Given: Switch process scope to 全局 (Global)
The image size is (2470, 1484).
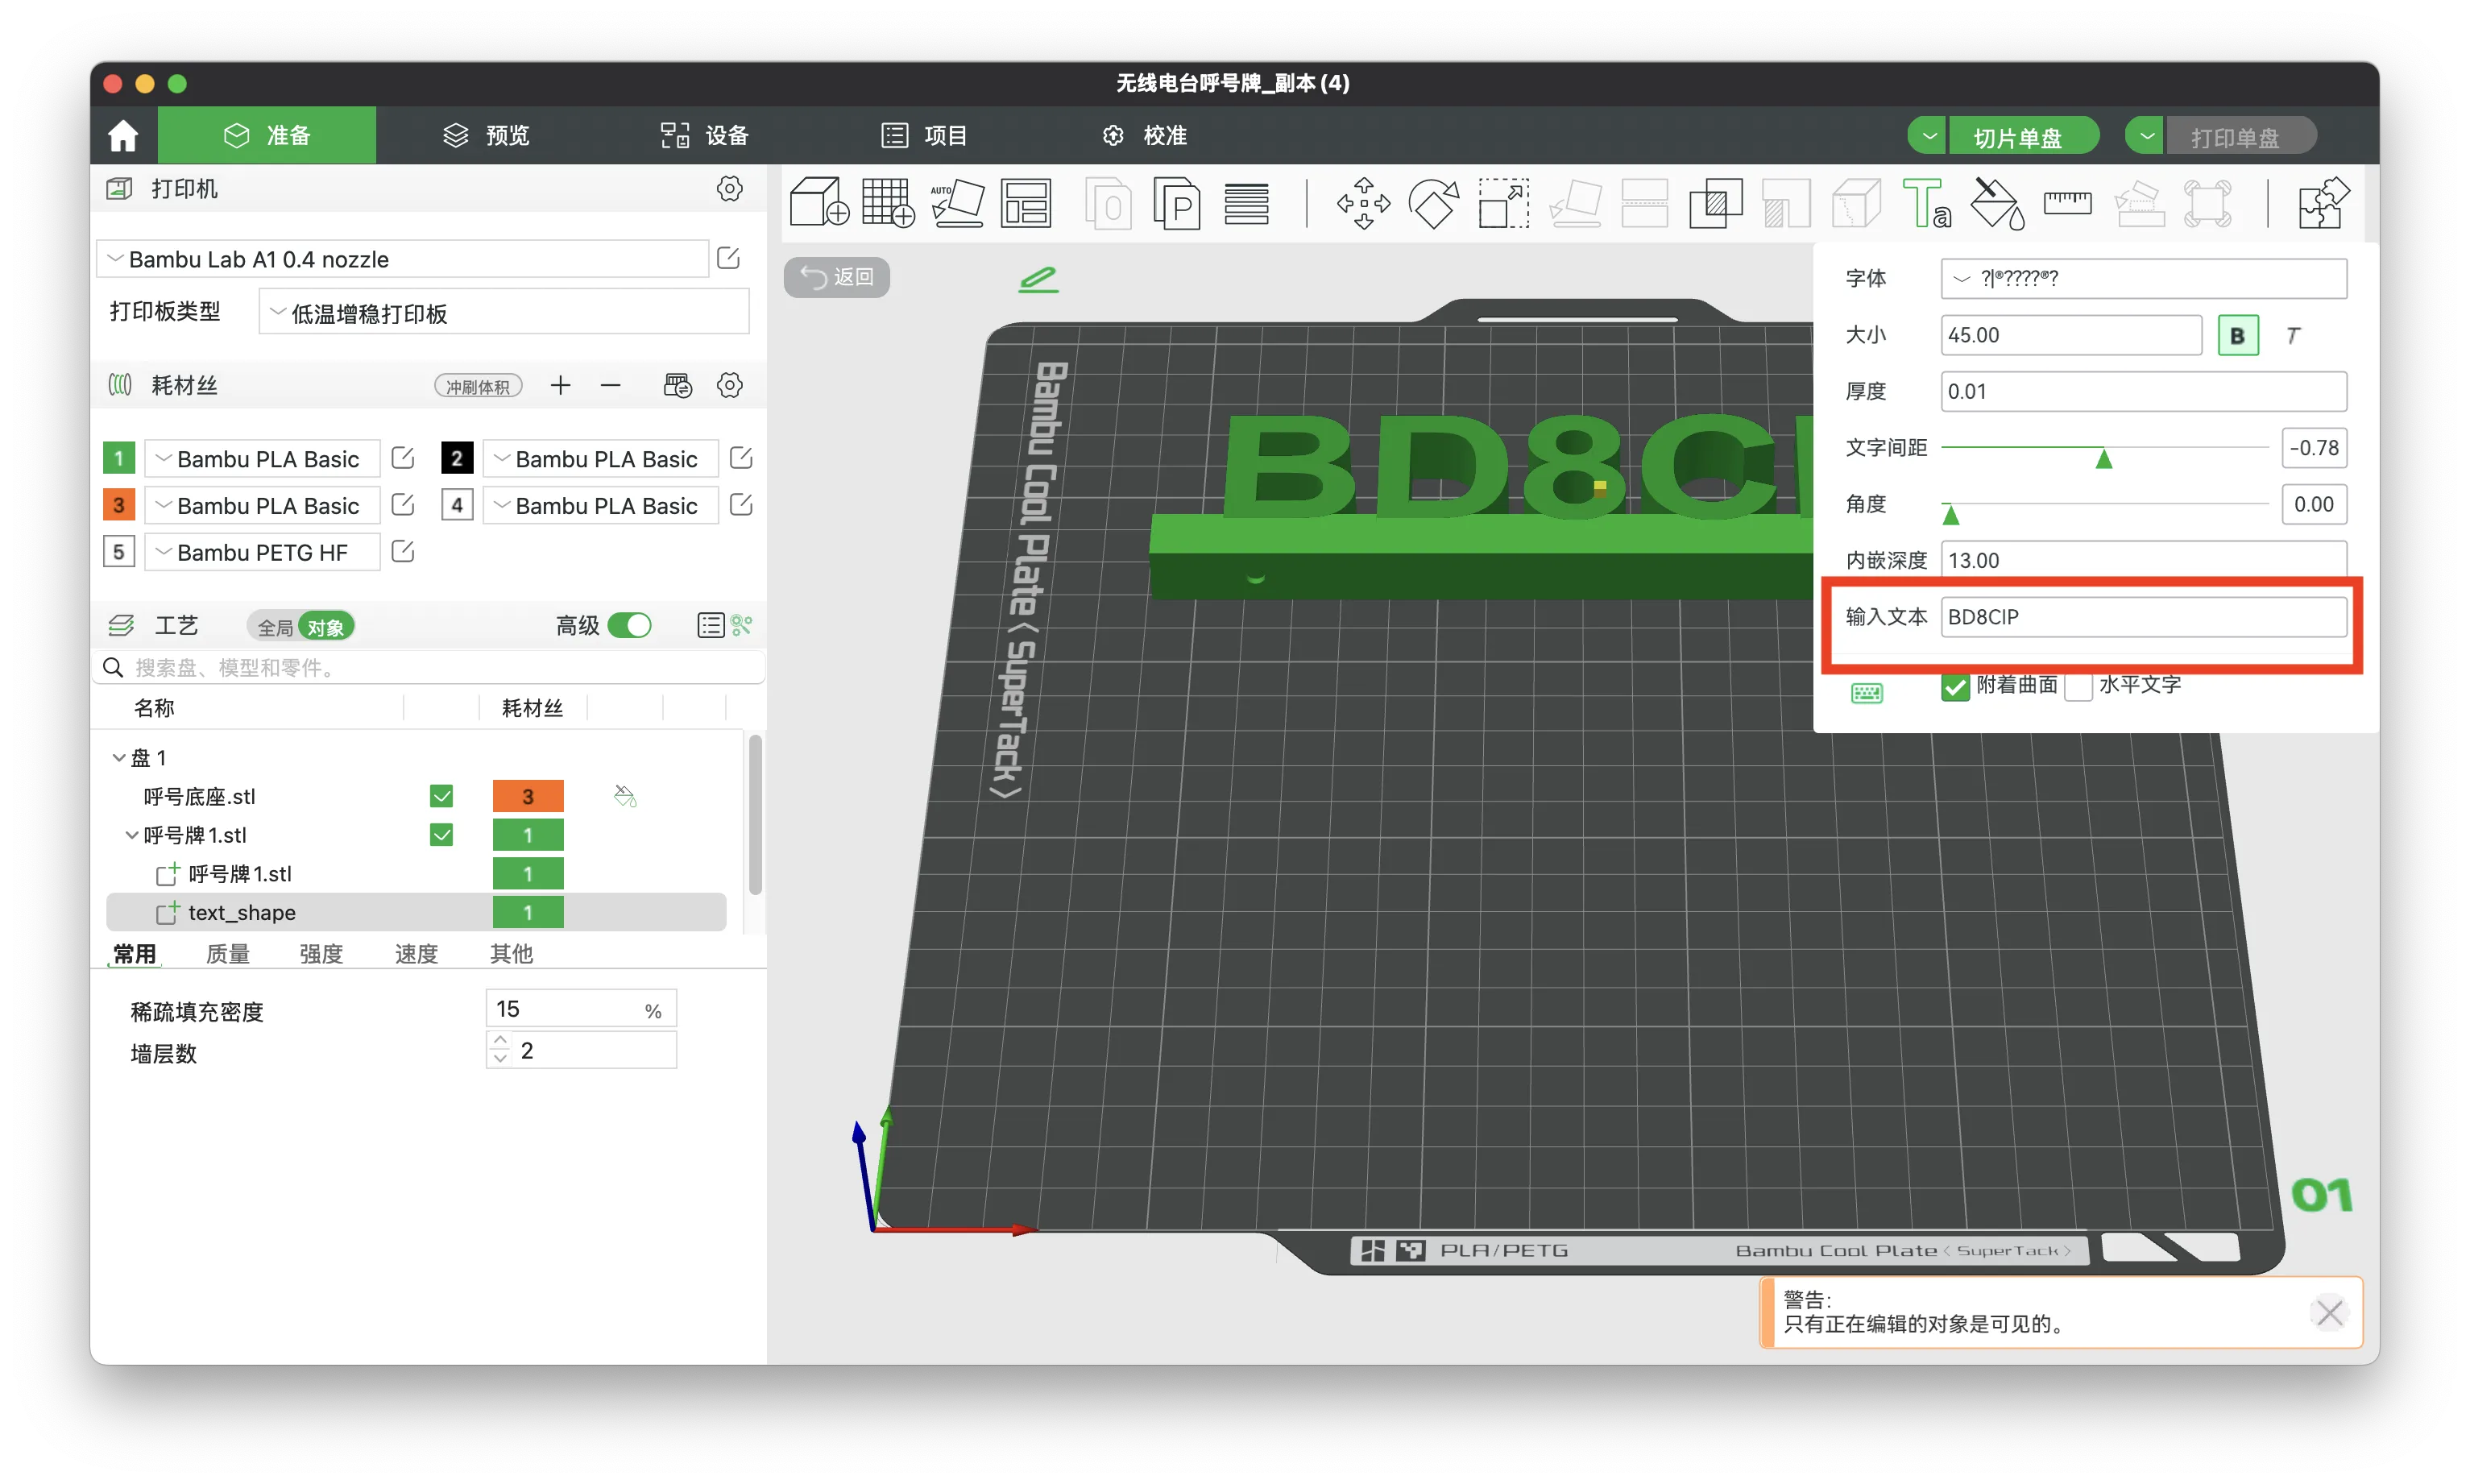Looking at the screenshot, I should [x=274, y=627].
